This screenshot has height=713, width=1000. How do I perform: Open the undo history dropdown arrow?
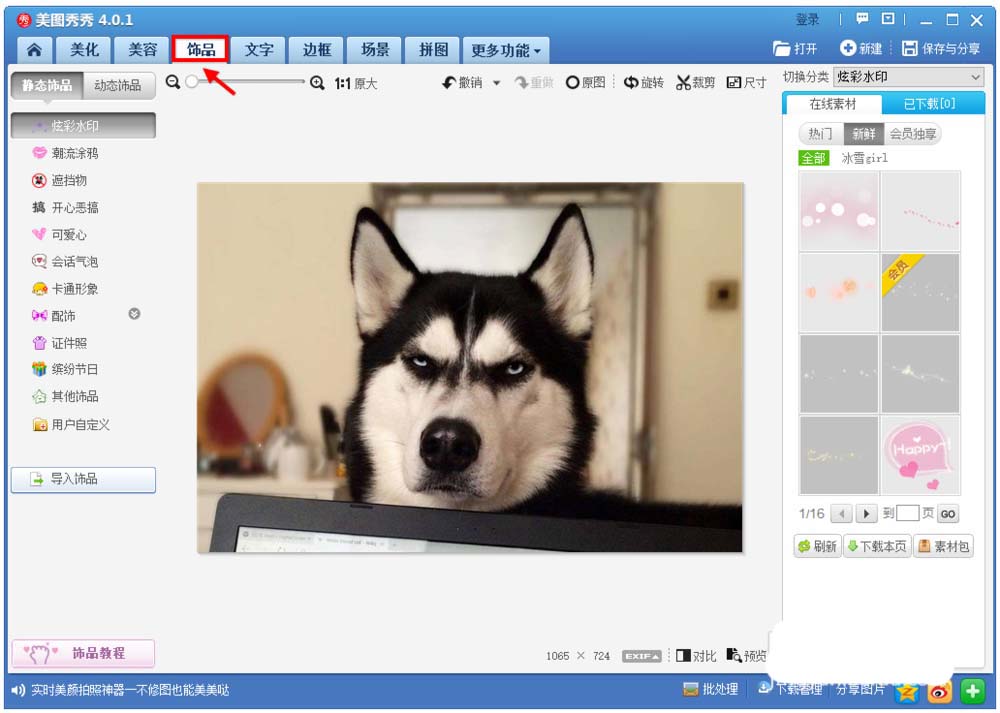pos(497,83)
